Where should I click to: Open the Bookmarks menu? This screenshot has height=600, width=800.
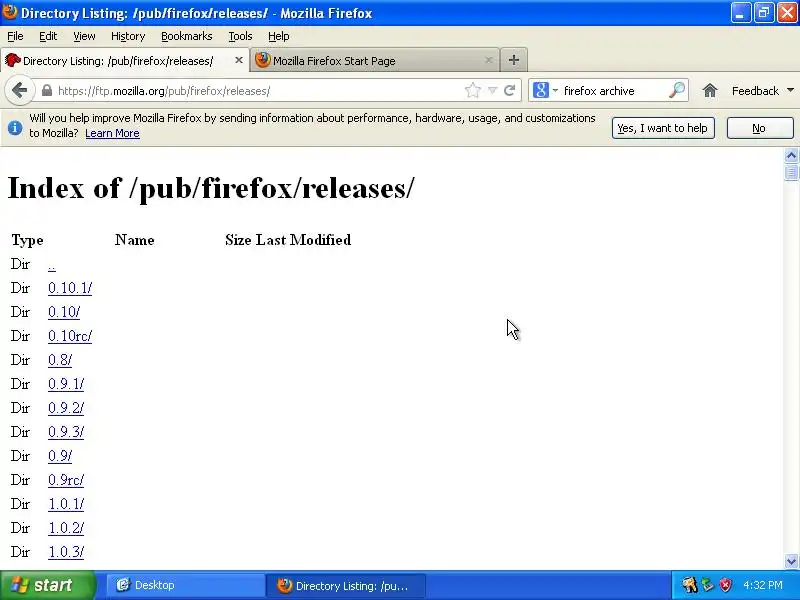(x=187, y=36)
